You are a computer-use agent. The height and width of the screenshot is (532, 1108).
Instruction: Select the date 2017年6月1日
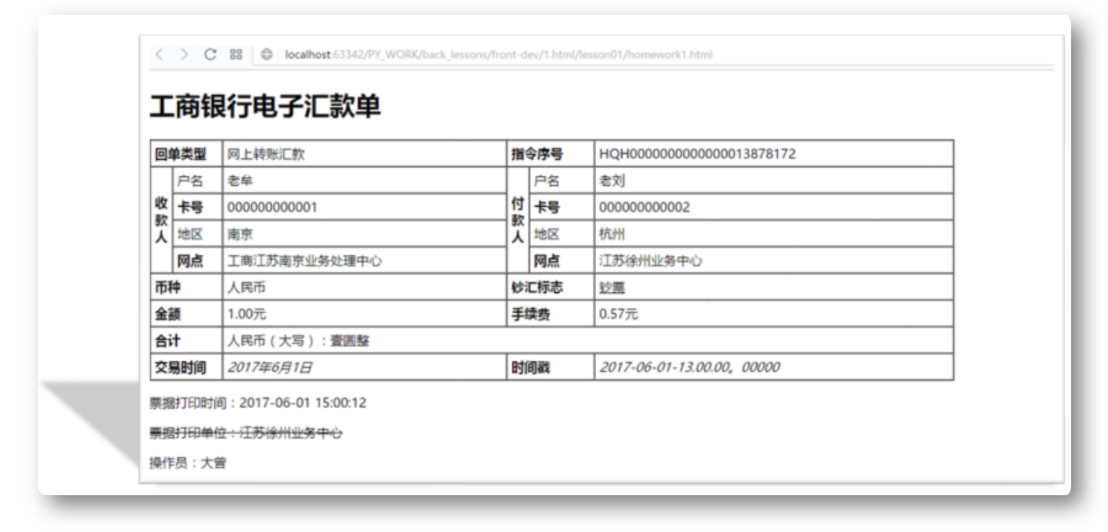point(270,367)
